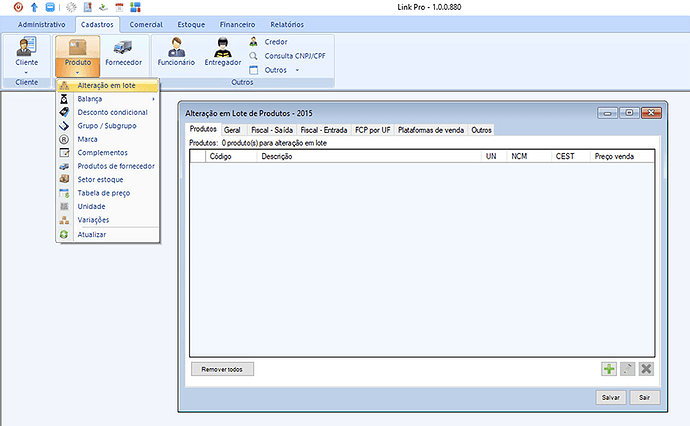Open the Administrativo ribbon tab
Viewport: 690px width, 426px height.
(x=41, y=25)
